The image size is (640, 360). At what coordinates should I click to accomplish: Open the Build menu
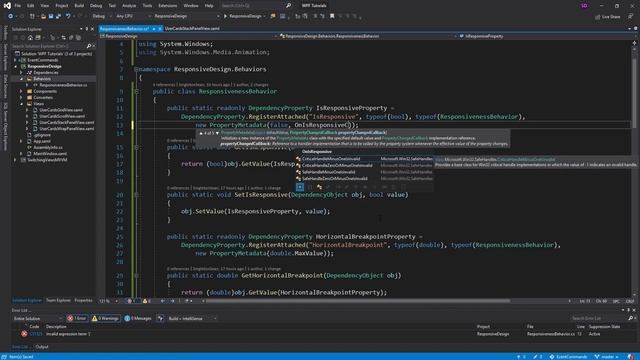(79, 6)
